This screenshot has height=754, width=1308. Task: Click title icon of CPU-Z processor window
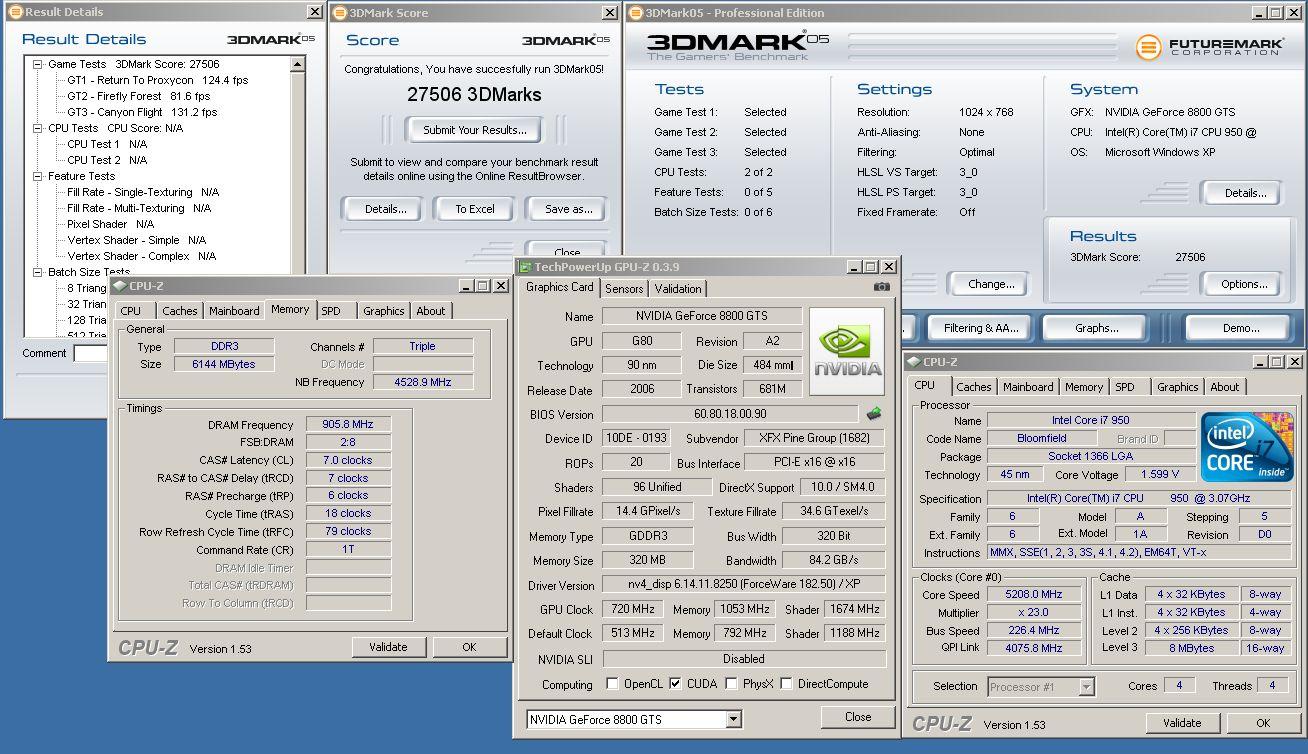point(914,361)
